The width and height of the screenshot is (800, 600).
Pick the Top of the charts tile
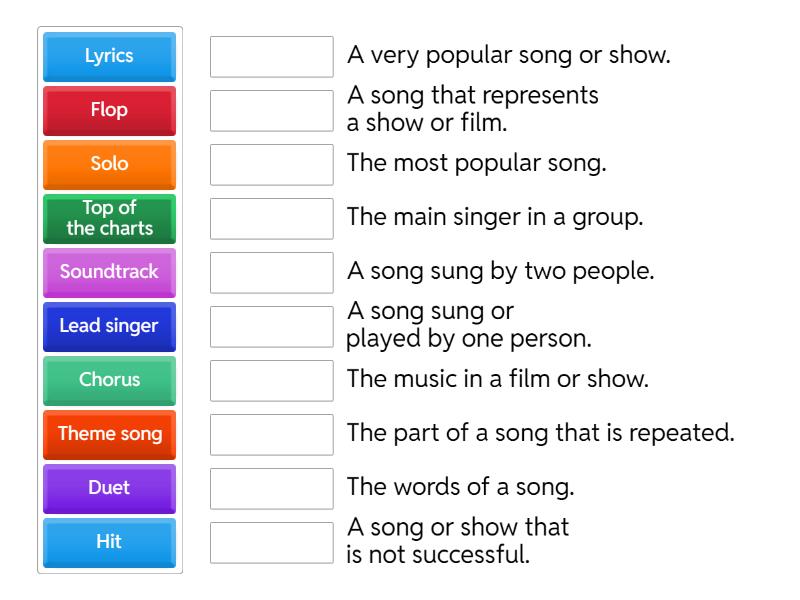pyautogui.click(x=108, y=218)
